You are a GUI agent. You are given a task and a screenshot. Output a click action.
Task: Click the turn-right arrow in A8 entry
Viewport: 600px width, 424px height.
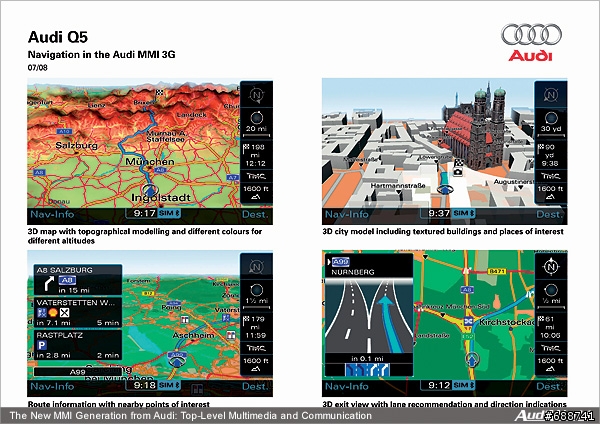[x=49, y=284]
